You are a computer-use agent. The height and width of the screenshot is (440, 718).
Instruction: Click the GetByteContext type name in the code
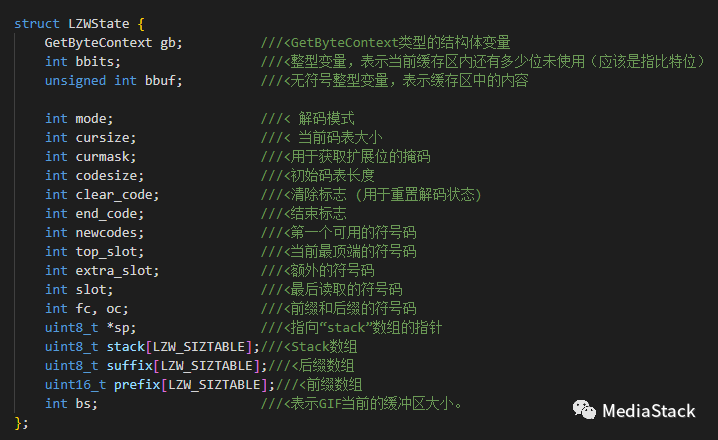98,42
